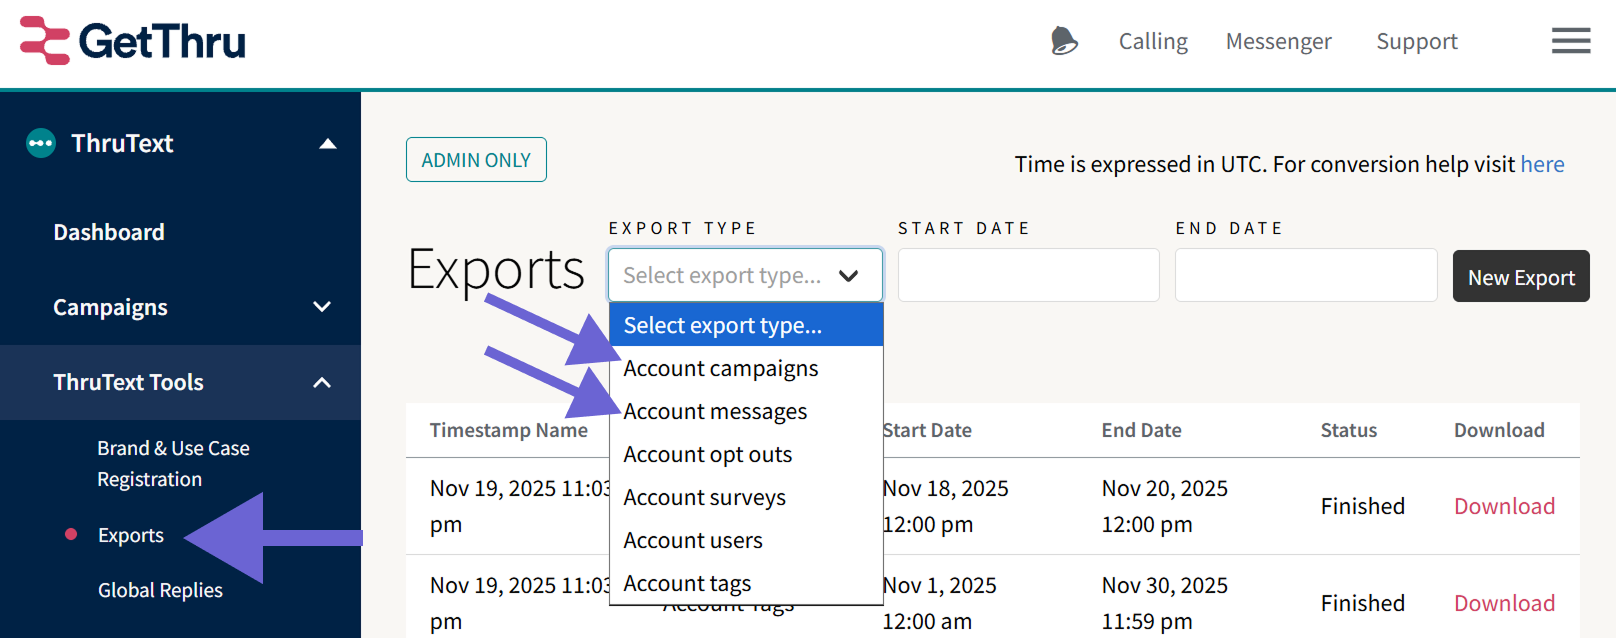
Task: Click the ThruText Tools sidebar label
Action: pyautogui.click(x=128, y=382)
